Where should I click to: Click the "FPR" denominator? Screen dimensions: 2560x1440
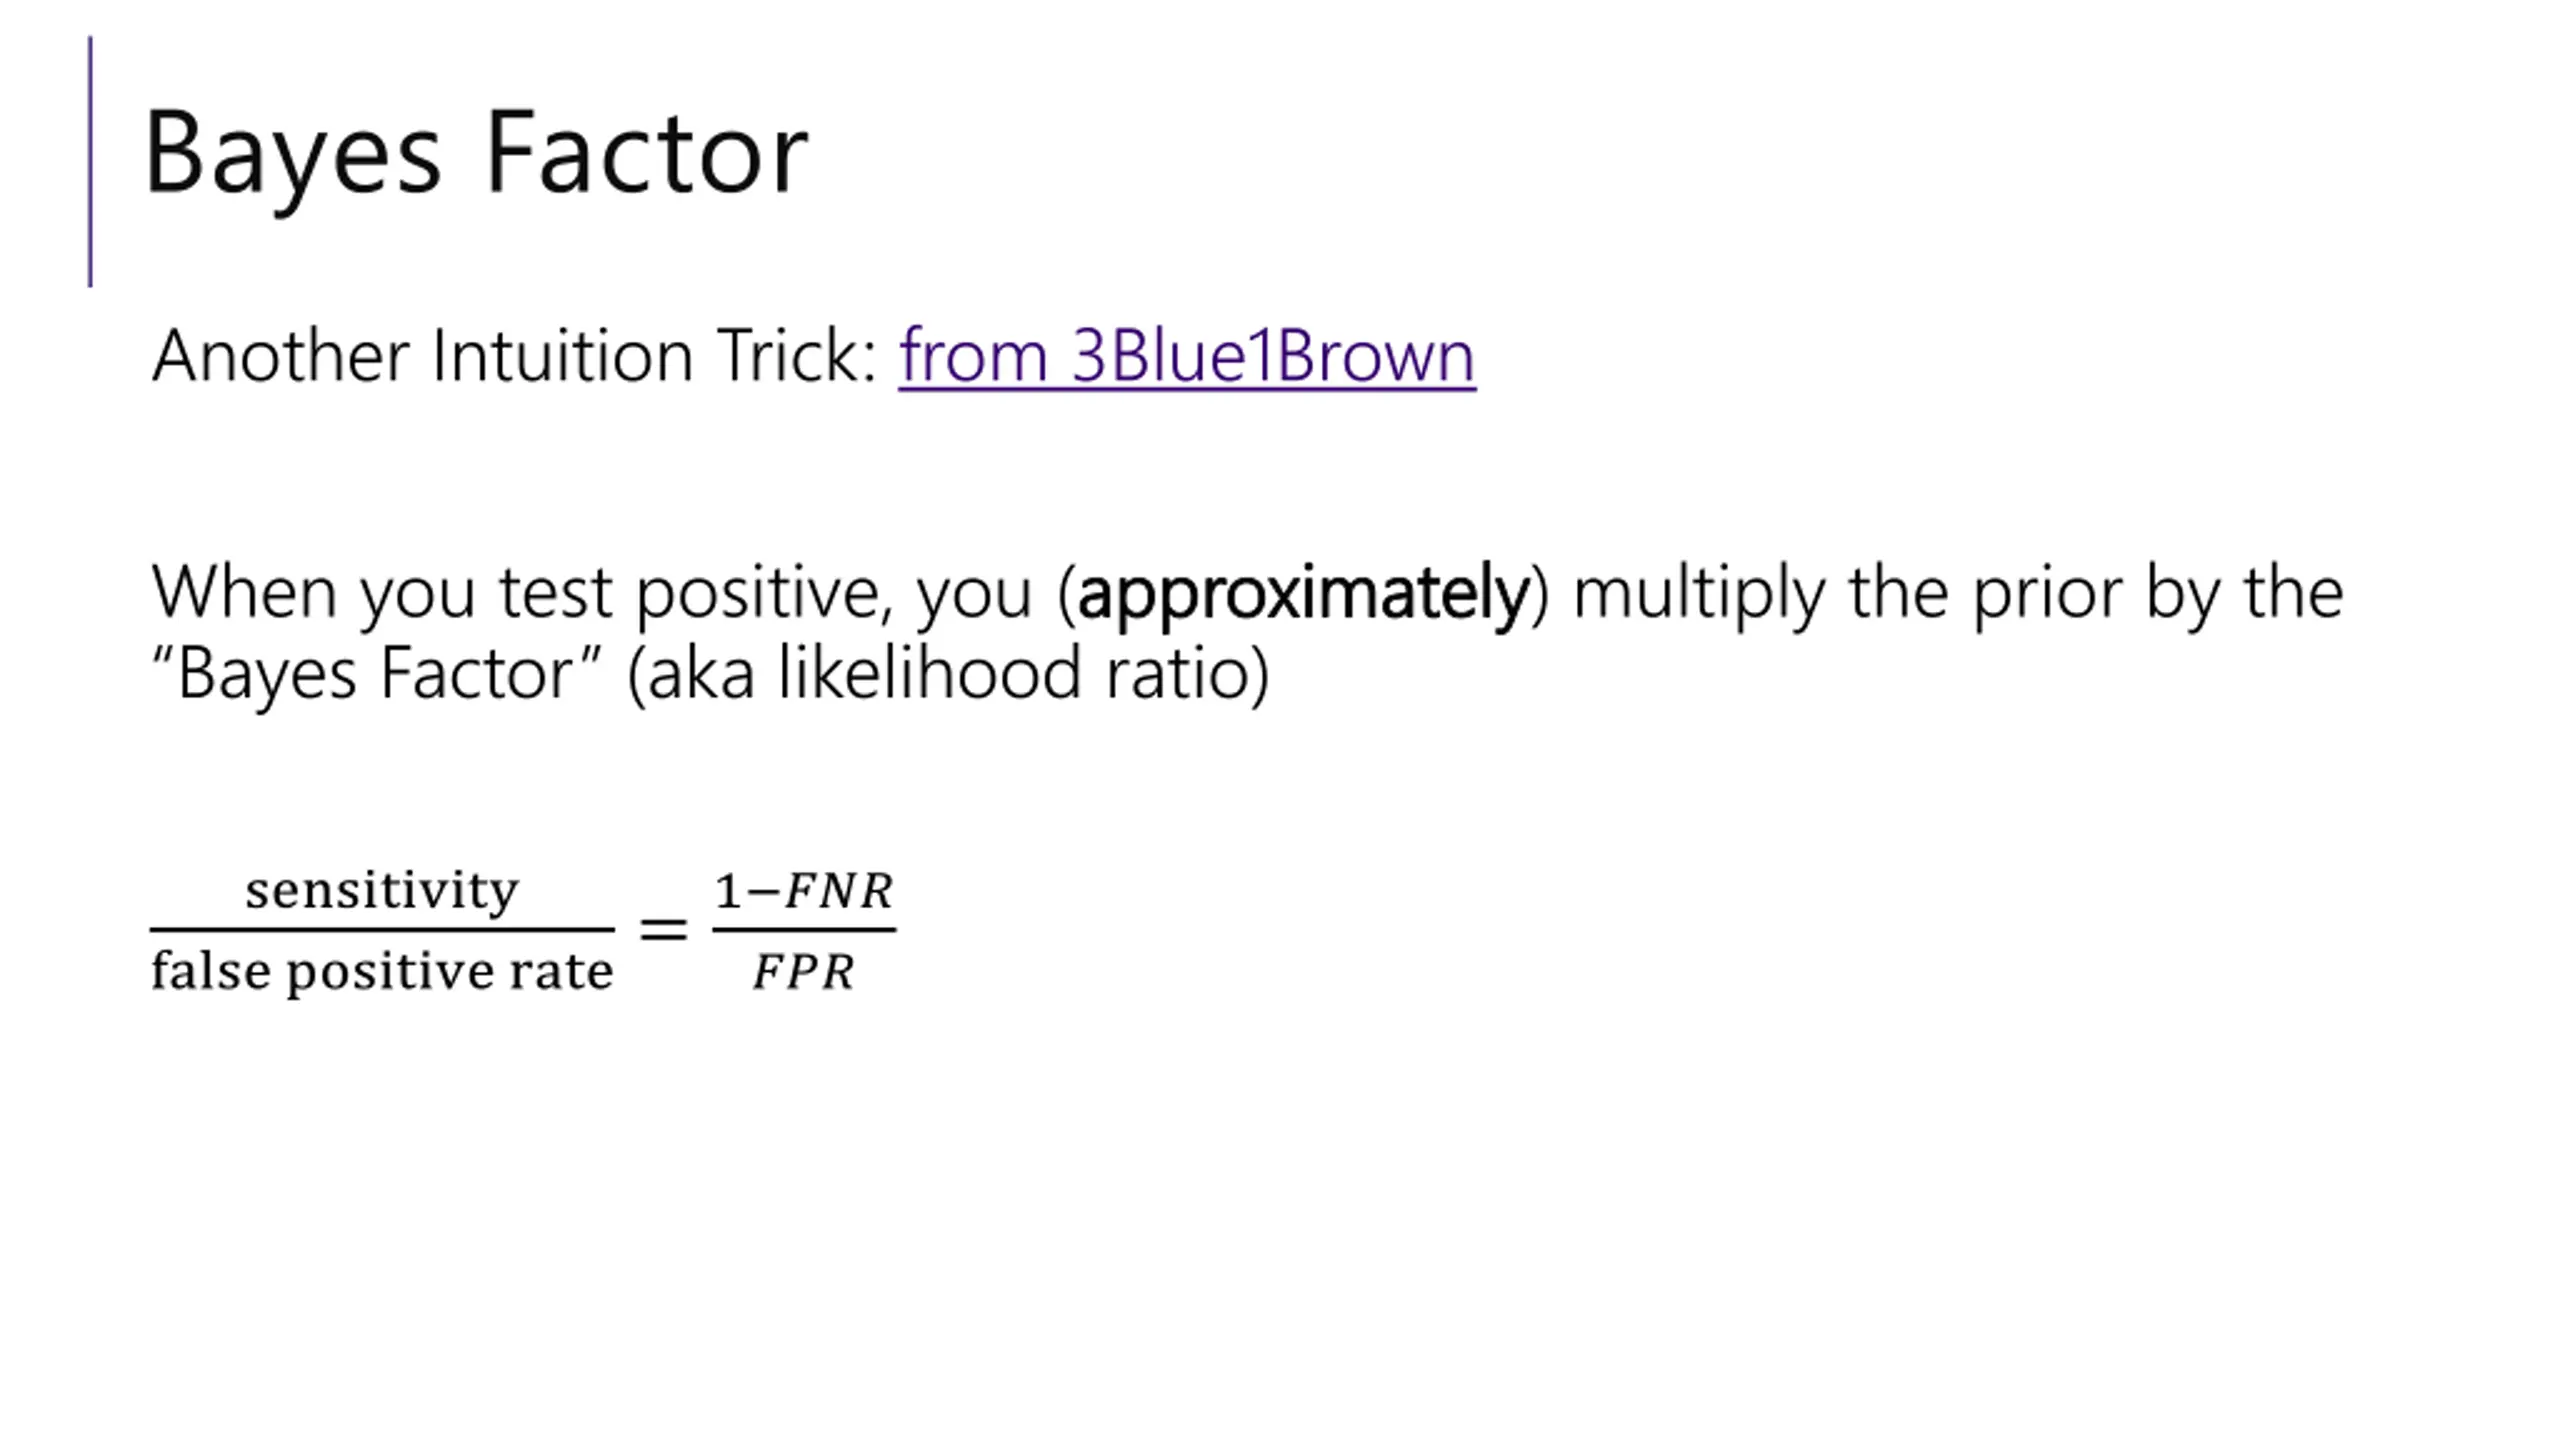(x=804, y=972)
